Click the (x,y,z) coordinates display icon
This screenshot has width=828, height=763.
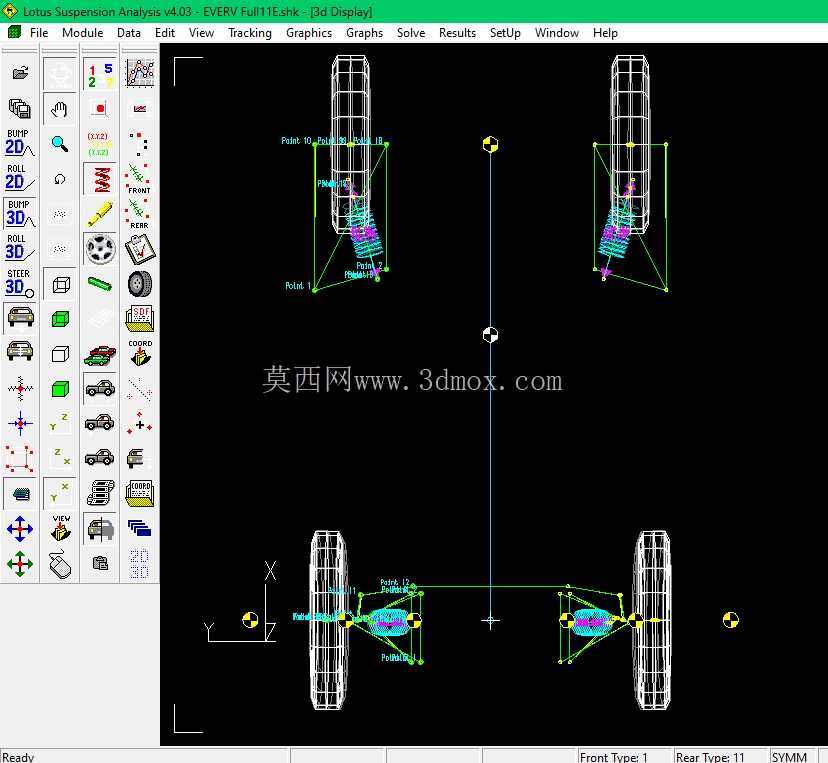(x=100, y=143)
